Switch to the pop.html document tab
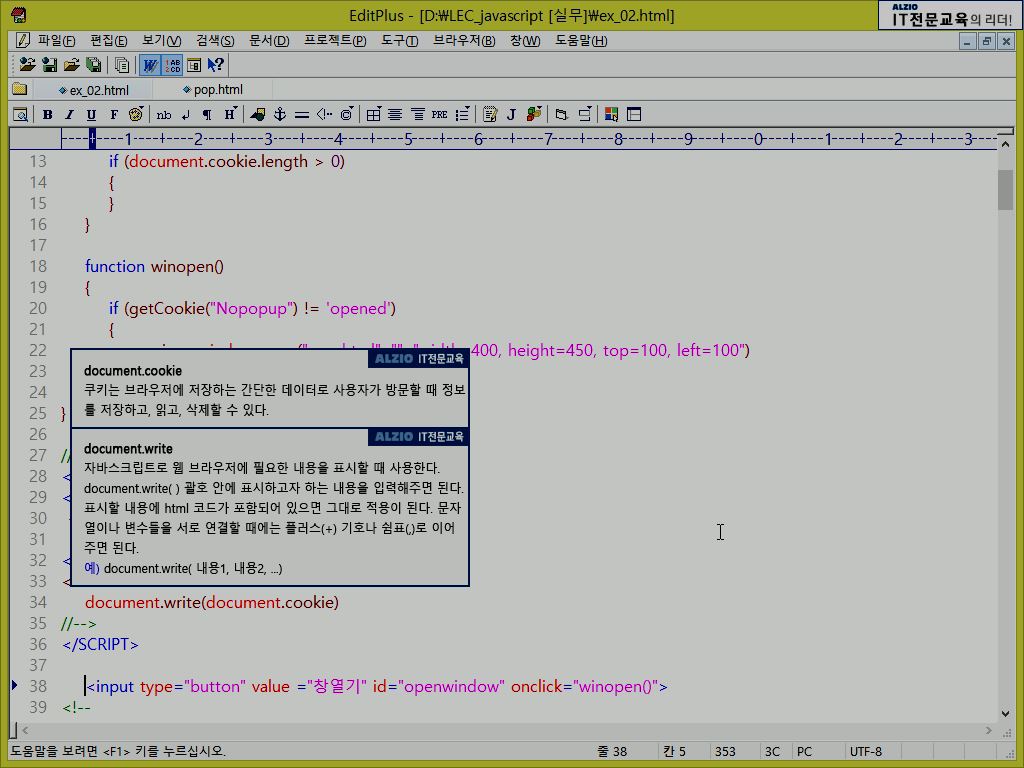Image resolution: width=1024 pixels, height=768 pixels. coord(213,89)
